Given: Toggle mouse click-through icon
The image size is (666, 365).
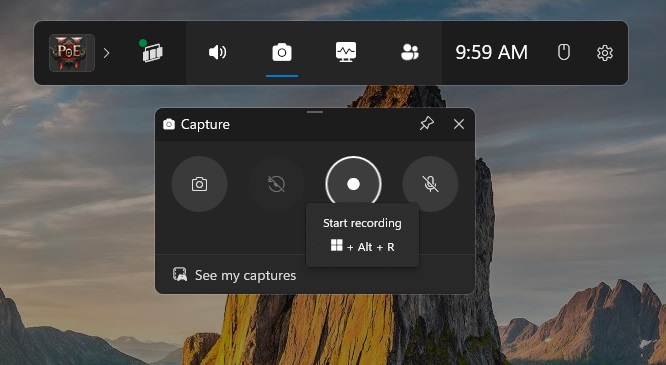Looking at the screenshot, I should point(564,53).
